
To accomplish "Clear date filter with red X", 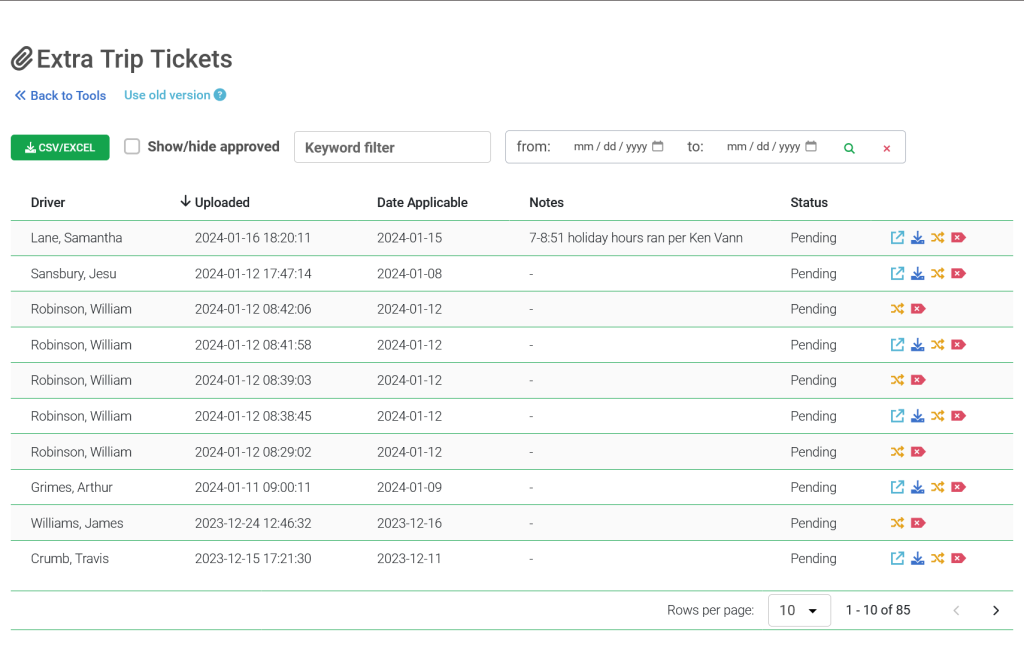I will click(x=886, y=148).
